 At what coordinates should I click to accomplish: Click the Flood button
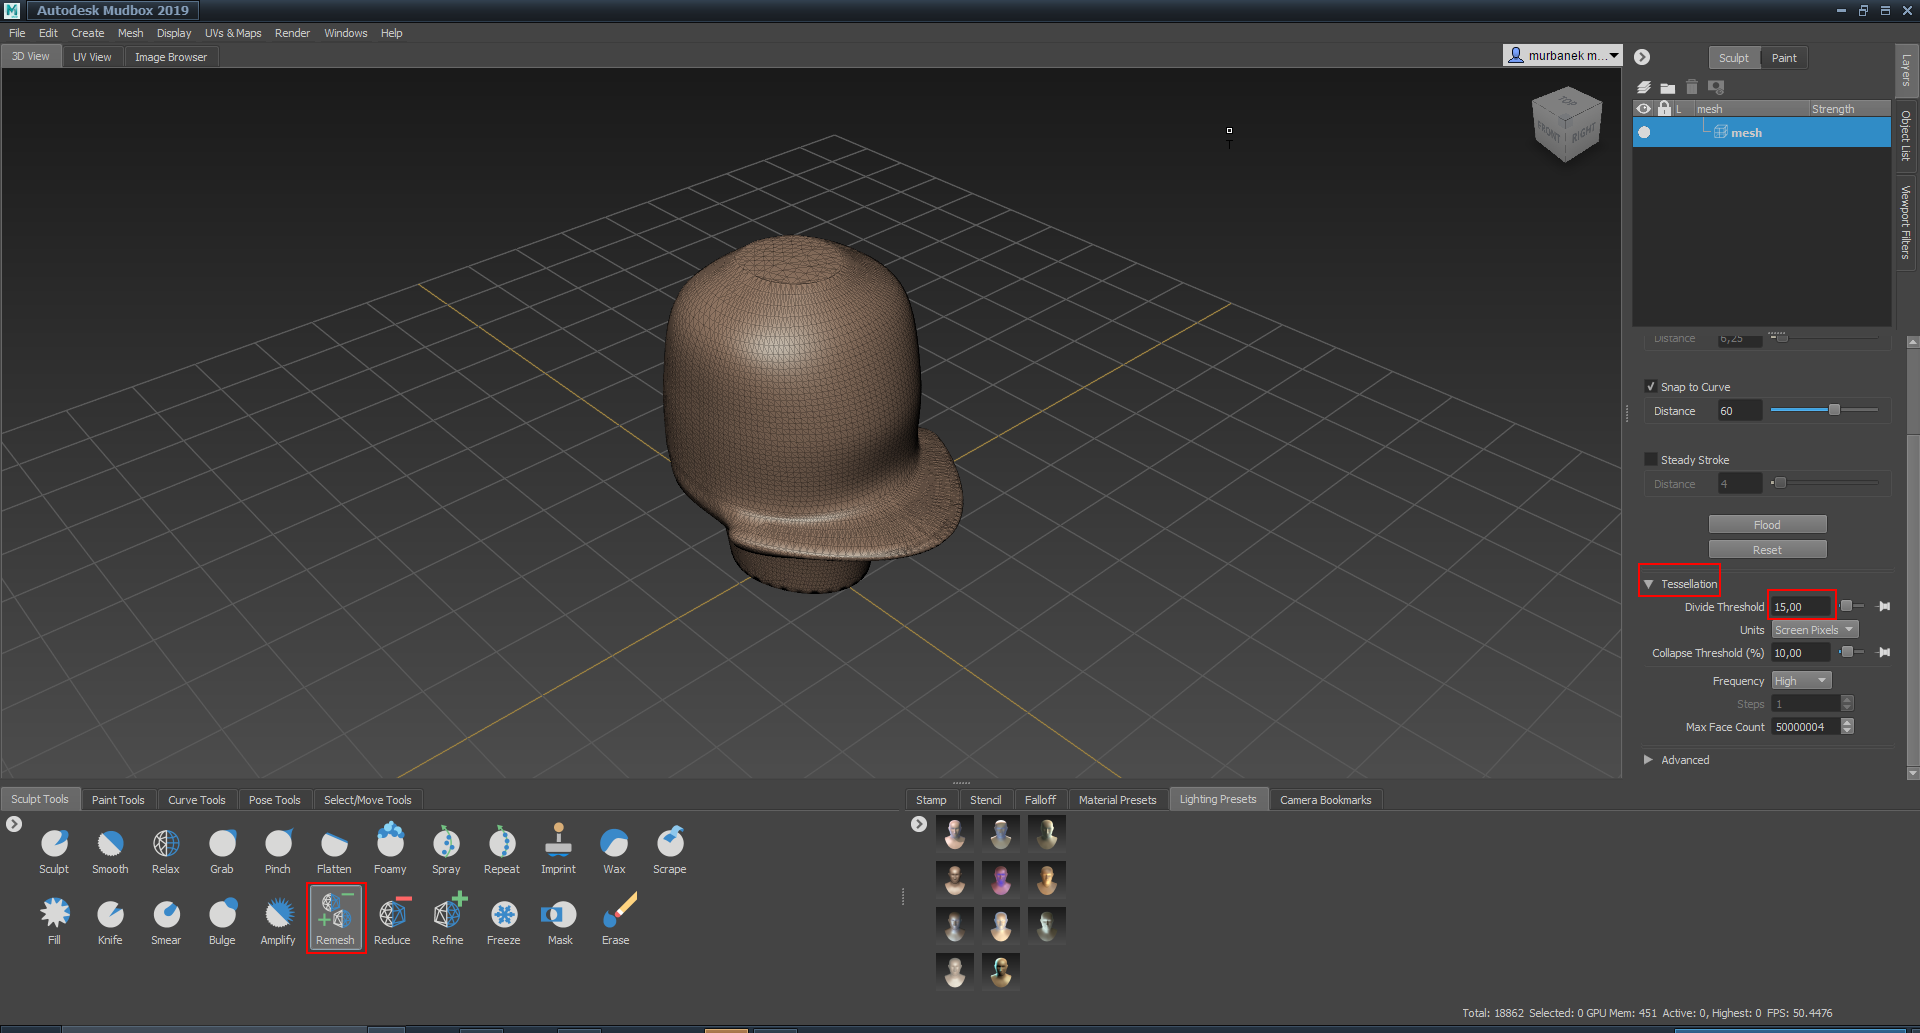pos(1767,525)
